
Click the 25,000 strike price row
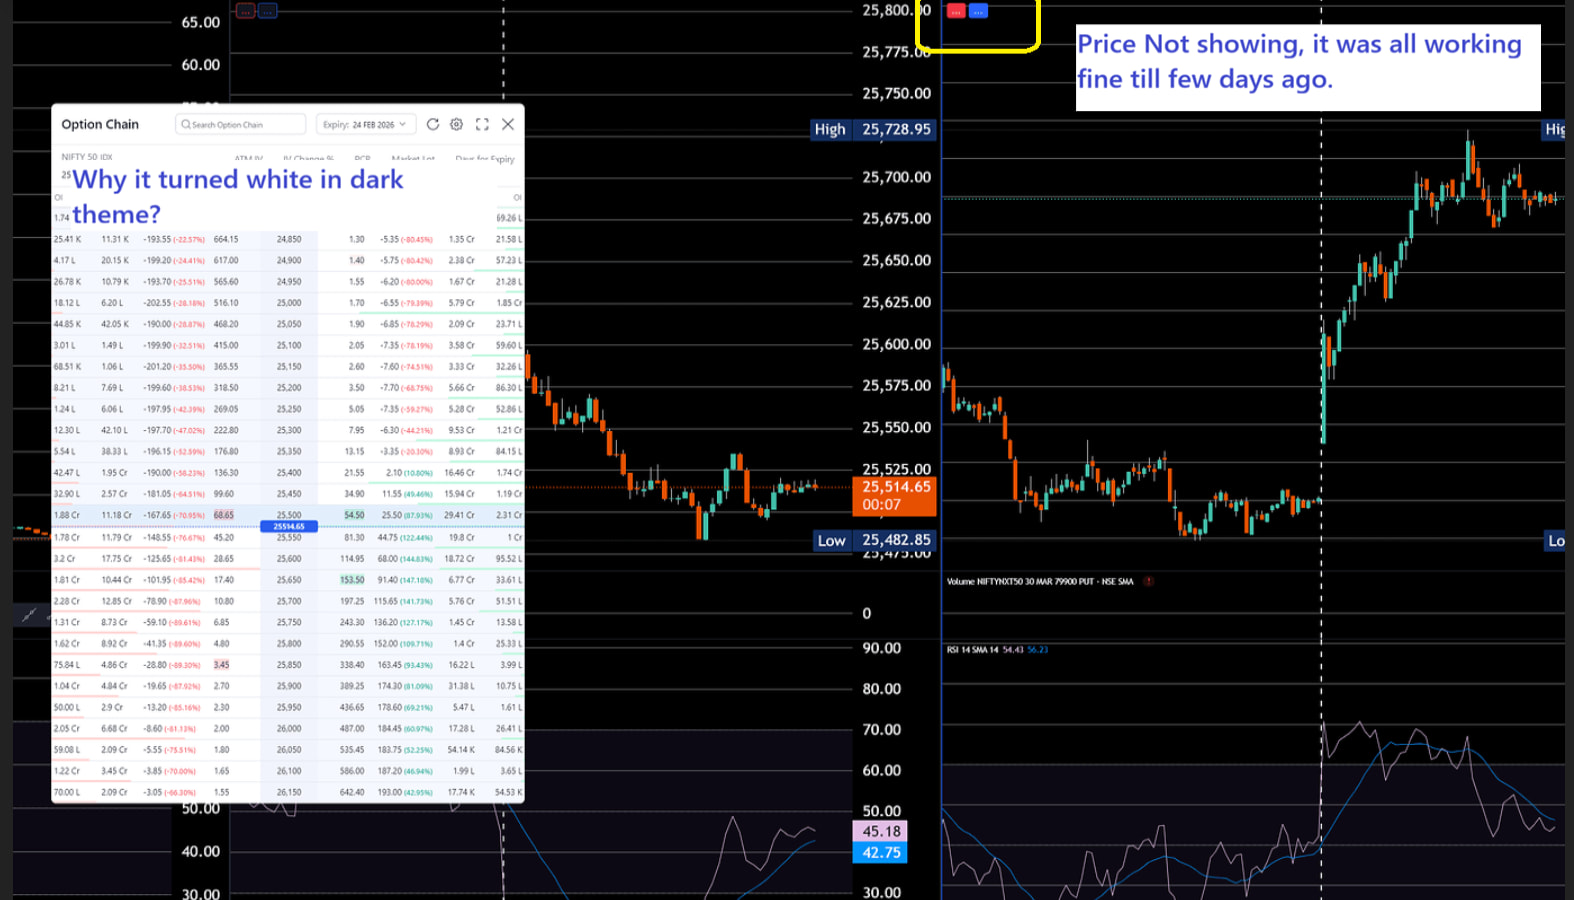tap(289, 303)
